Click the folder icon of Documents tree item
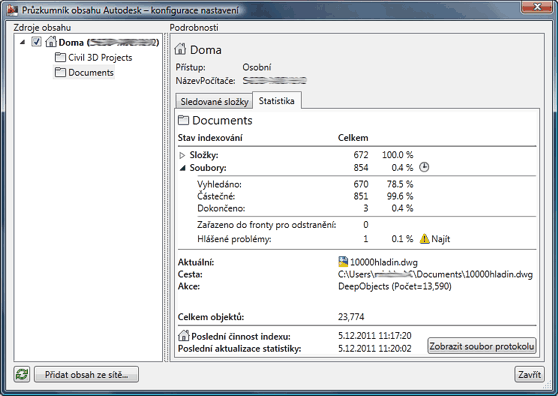558x396 pixels. pyautogui.click(x=60, y=72)
